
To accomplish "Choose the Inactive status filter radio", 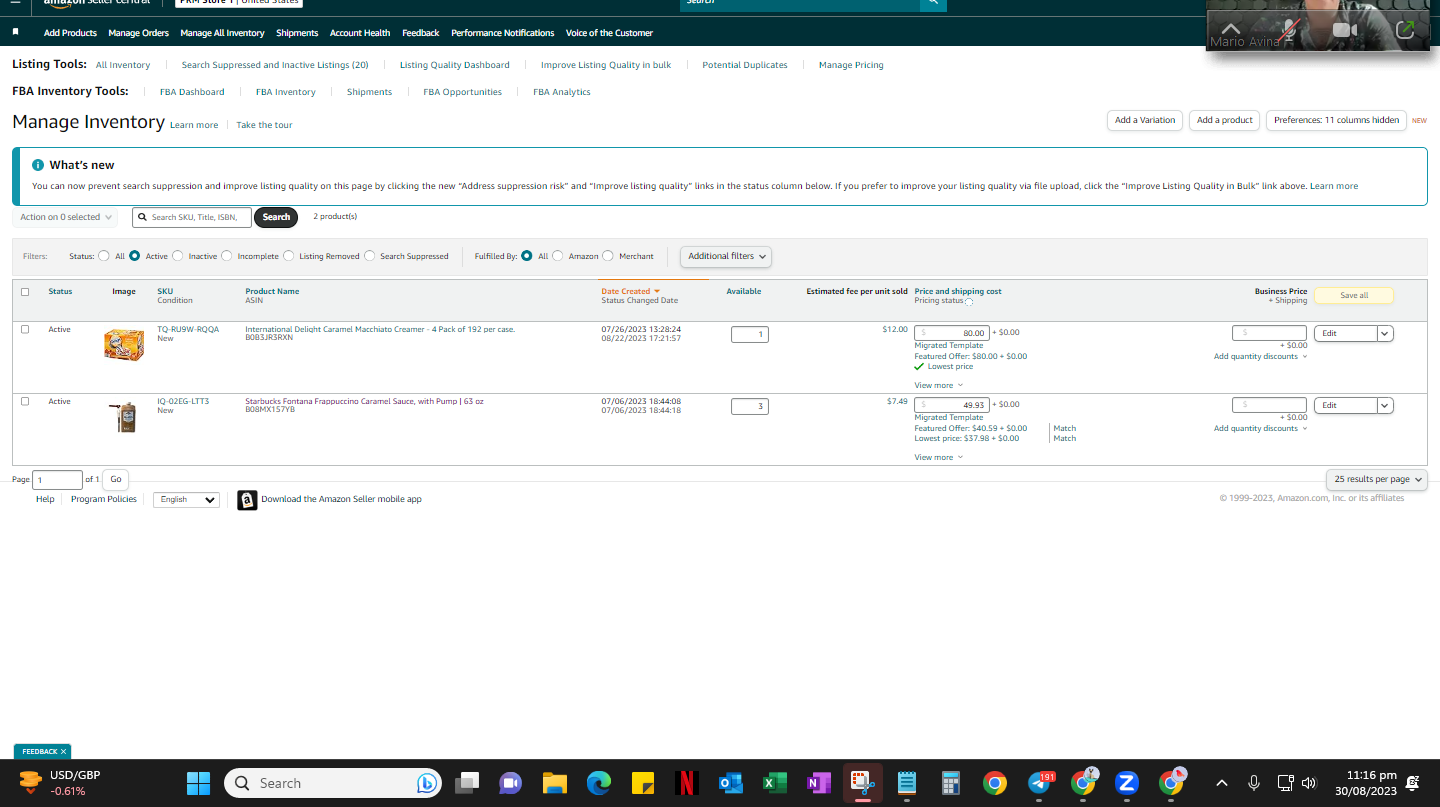I will (x=178, y=256).
